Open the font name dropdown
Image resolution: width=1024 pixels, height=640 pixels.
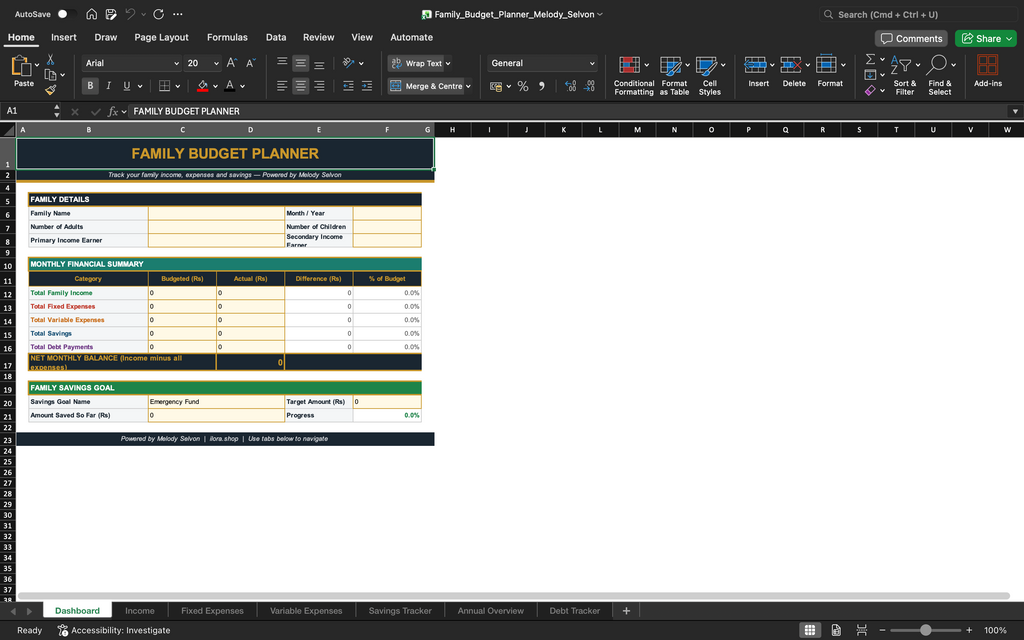[176, 63]
